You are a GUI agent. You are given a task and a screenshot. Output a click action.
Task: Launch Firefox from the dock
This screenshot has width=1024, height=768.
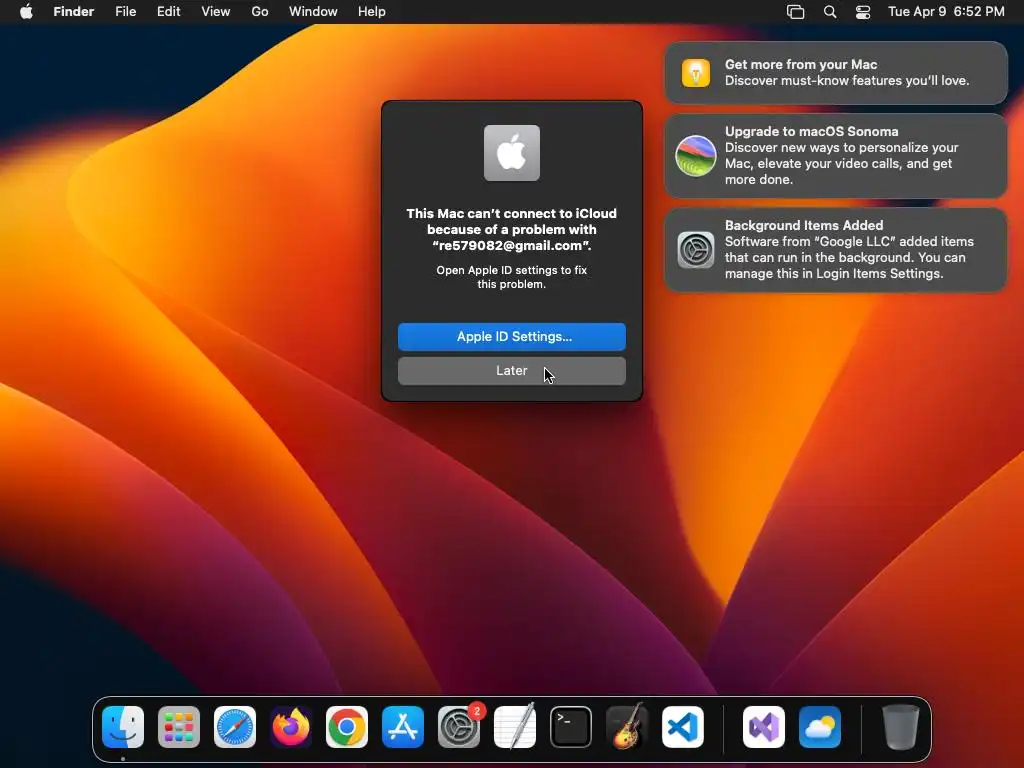coord(291,726)
